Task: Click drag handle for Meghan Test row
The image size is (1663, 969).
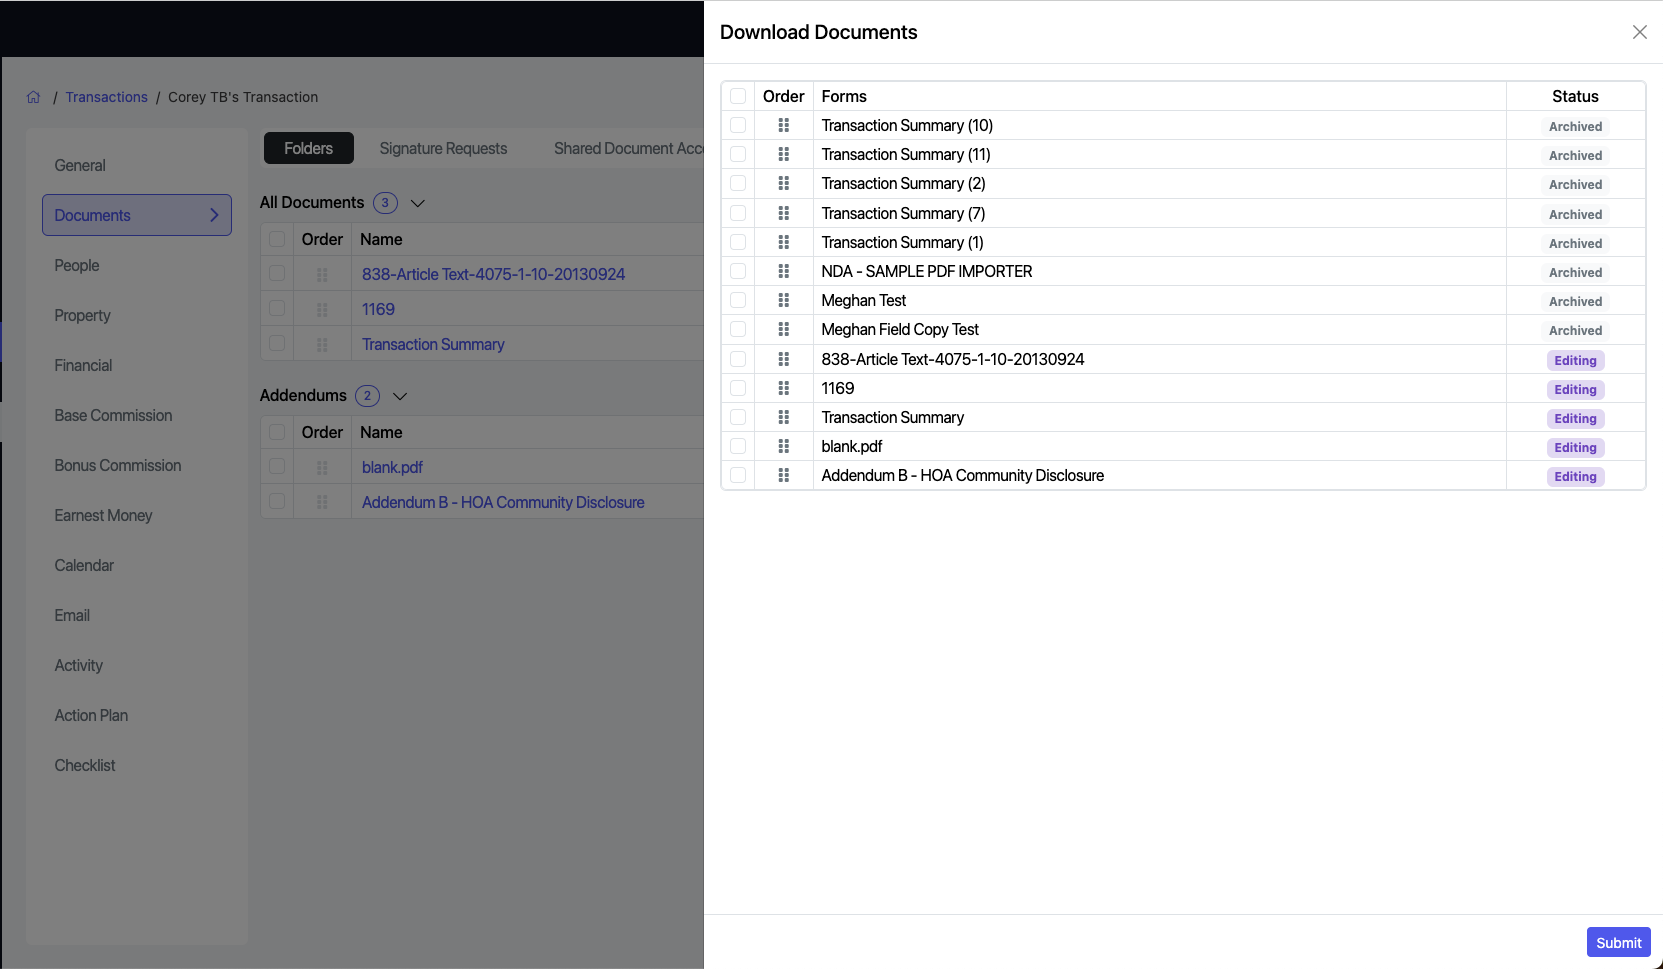Action: [784, 300]
